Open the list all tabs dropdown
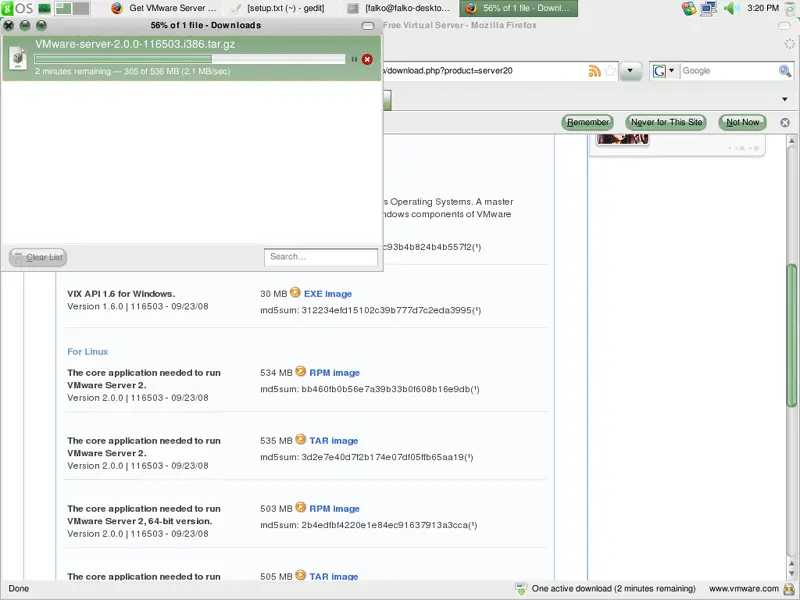Image resolution: width=800 pixels, height=600 pixels. click(785, 99)
